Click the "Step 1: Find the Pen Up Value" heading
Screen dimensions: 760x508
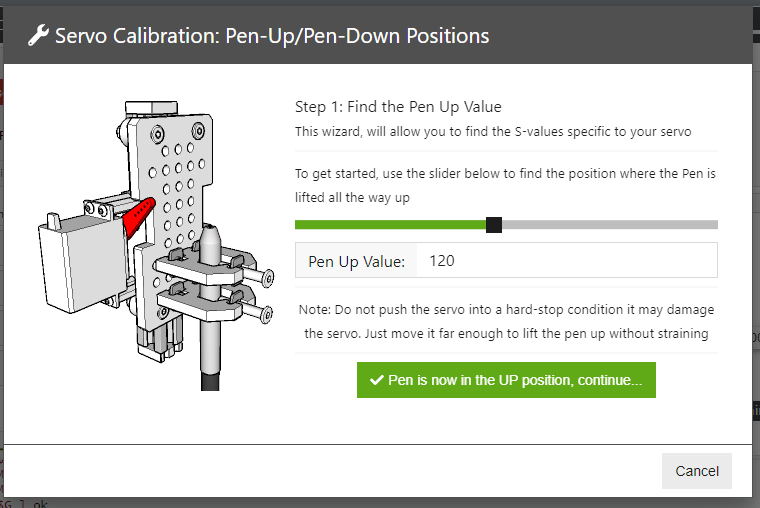coord(398,107)
